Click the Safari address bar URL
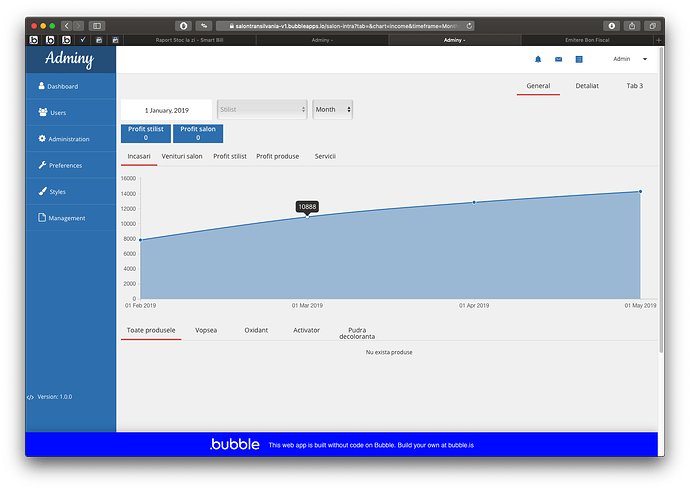This screenshot has height=490, width=690. click(x=346, y=26)
